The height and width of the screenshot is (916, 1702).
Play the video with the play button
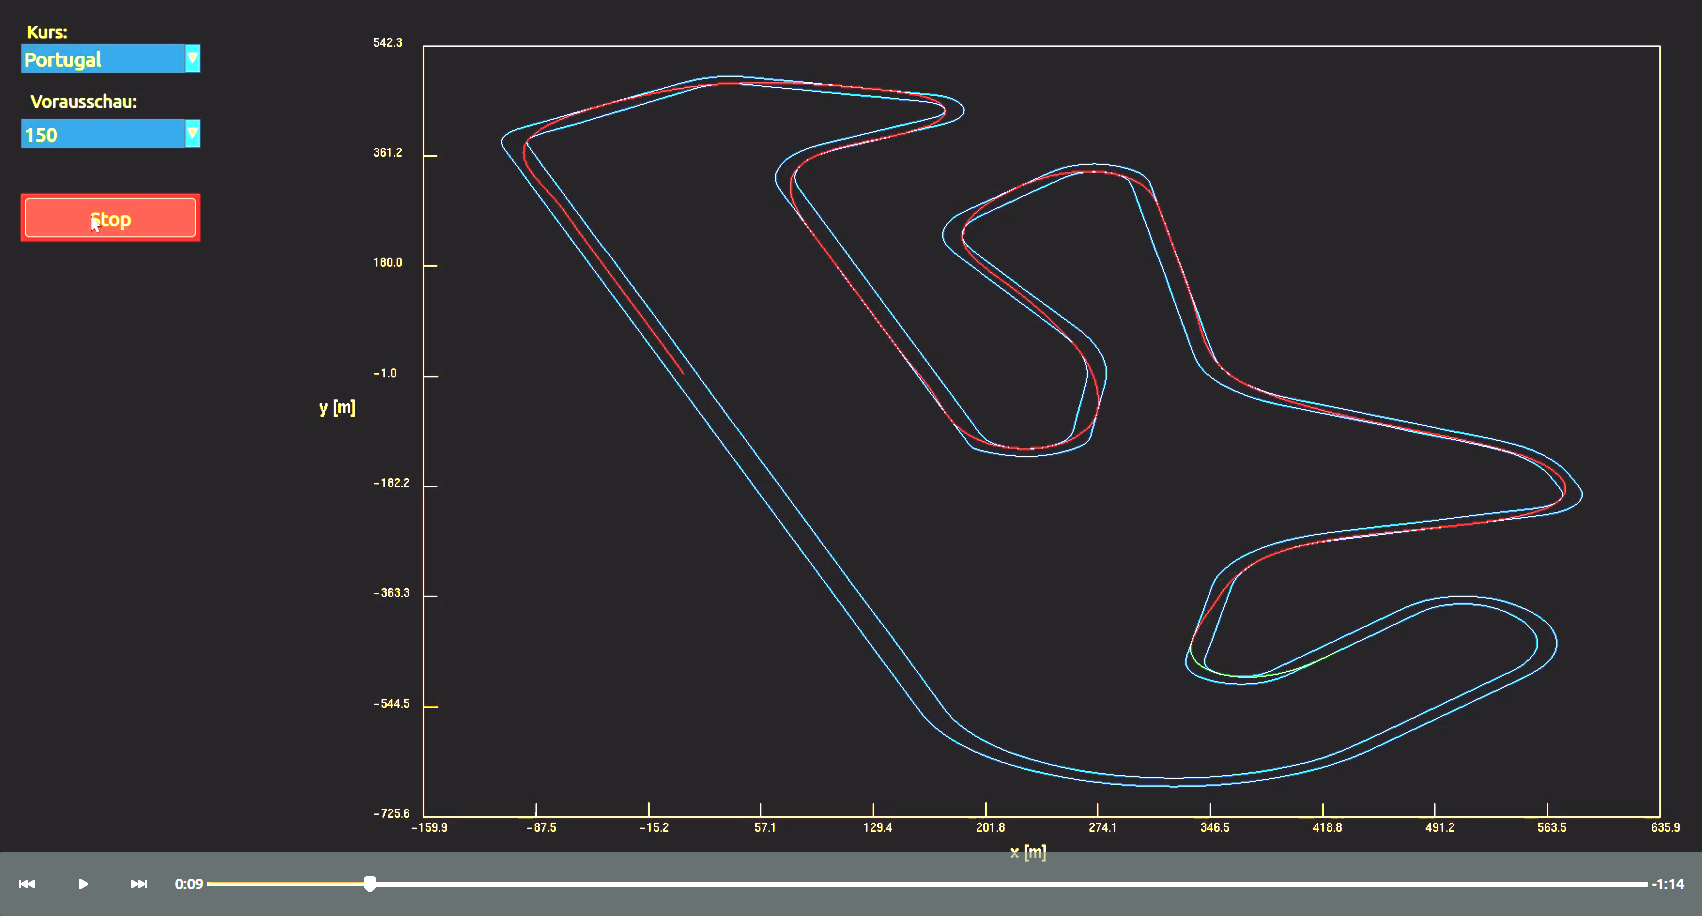tap(83, 884)
